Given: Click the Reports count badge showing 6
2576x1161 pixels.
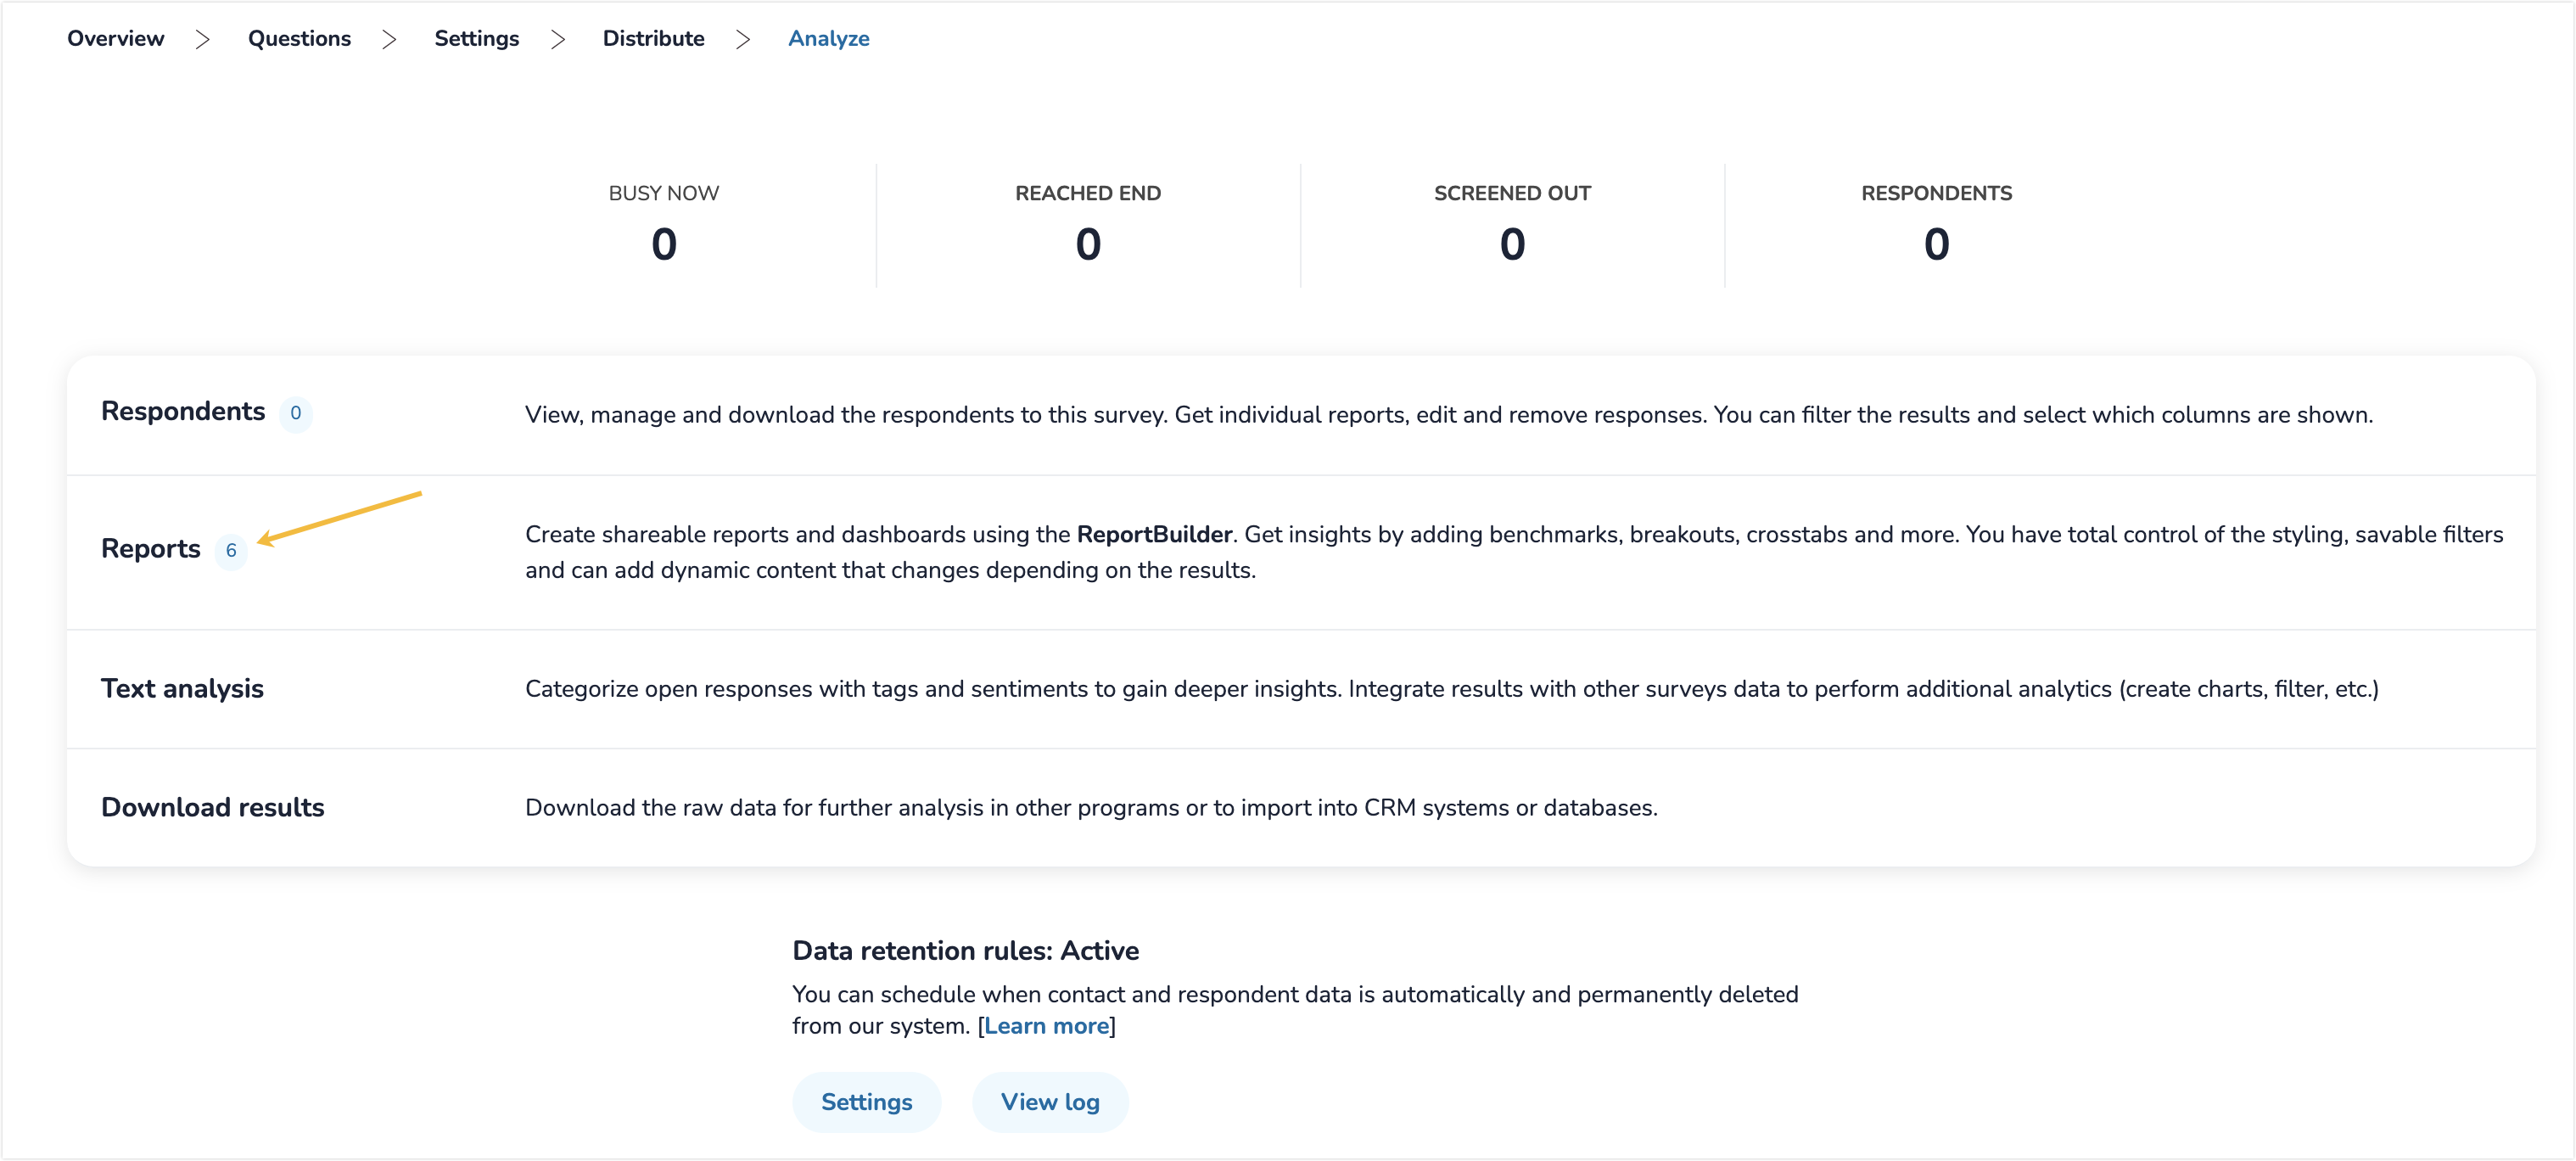Looking at the screenshot, I should [231, 551].
